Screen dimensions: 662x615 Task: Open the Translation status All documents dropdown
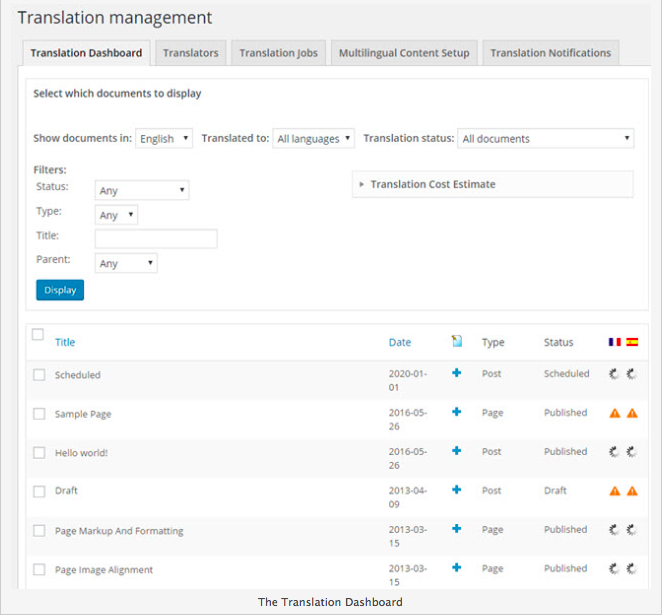click(x=545, y=138)
